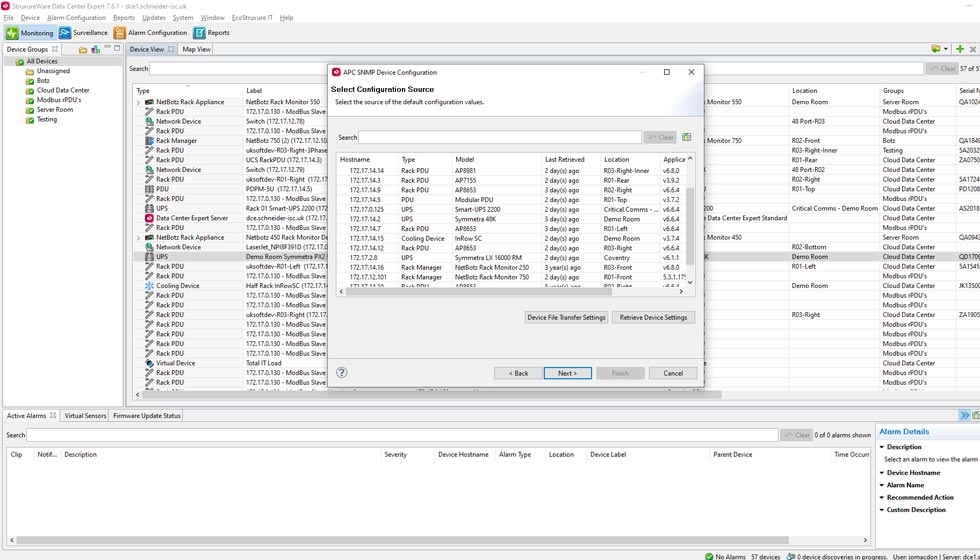Click the green No Alarms status icon
This screenshot has height=560, width=980.
708,556
